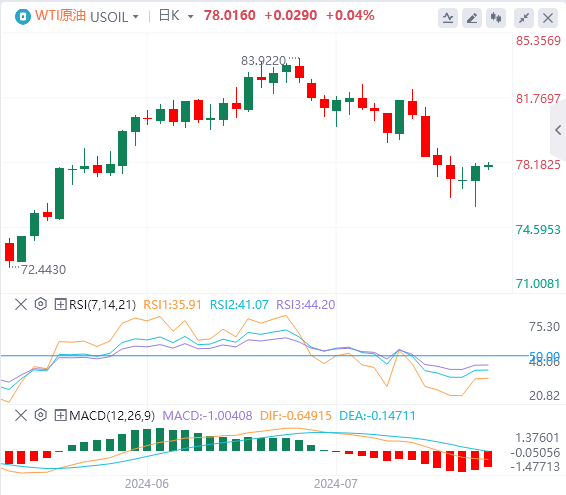The height and width of the screenshot is (495, 566).
Task: Click the RSI(7,14,21) label
Action: [x=103, y=305]
